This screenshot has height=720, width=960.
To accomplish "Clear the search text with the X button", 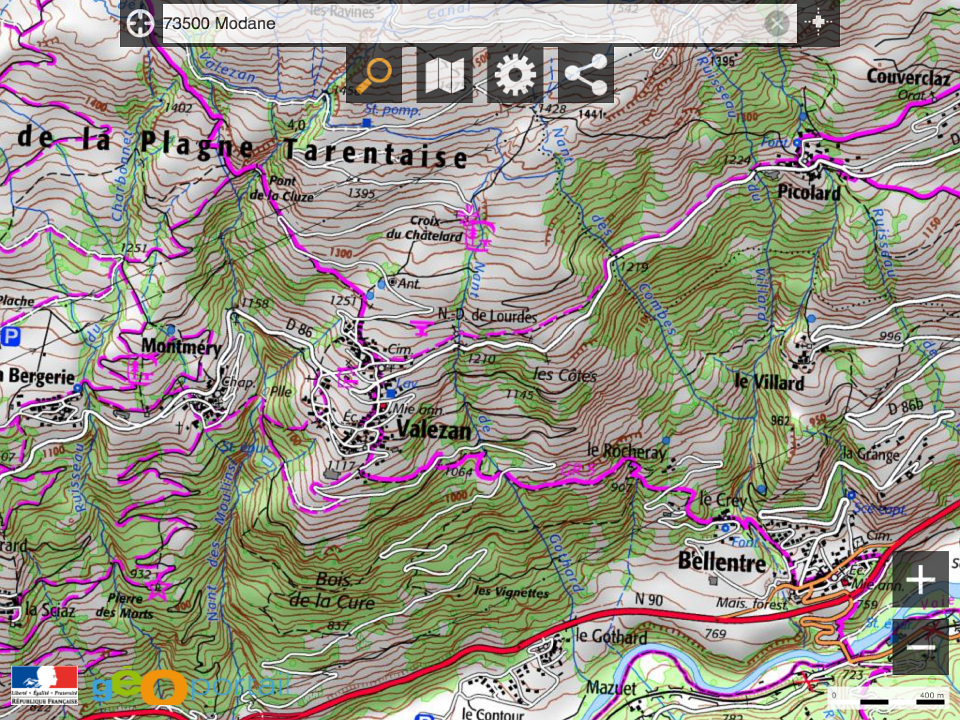I will click(x=777, y=23).
